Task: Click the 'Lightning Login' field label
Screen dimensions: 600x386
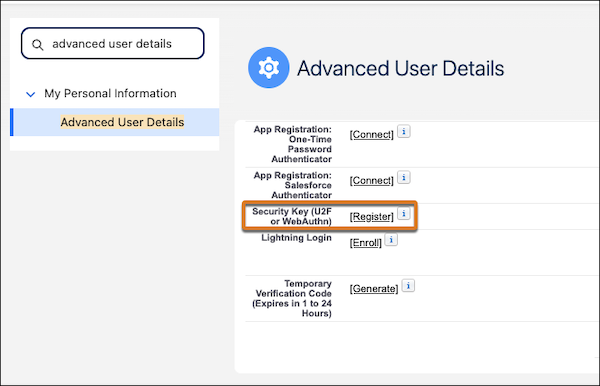Action: click(x=296, y=238)
